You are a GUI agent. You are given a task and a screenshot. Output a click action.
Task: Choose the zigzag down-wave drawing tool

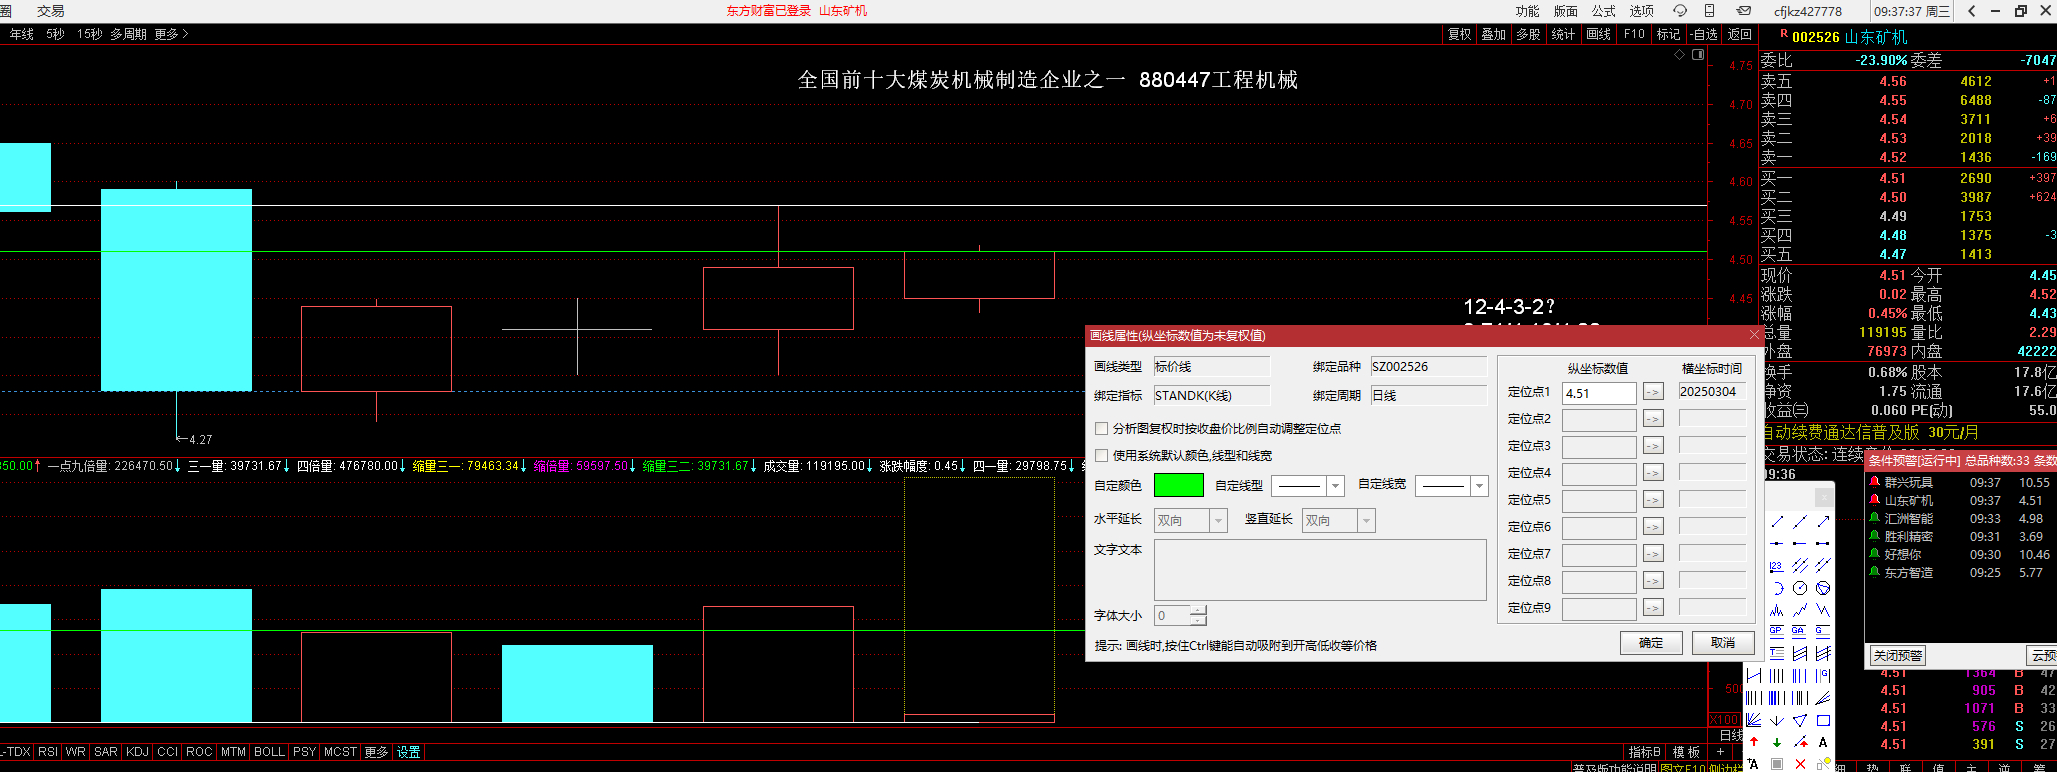tap(1823, 611)
